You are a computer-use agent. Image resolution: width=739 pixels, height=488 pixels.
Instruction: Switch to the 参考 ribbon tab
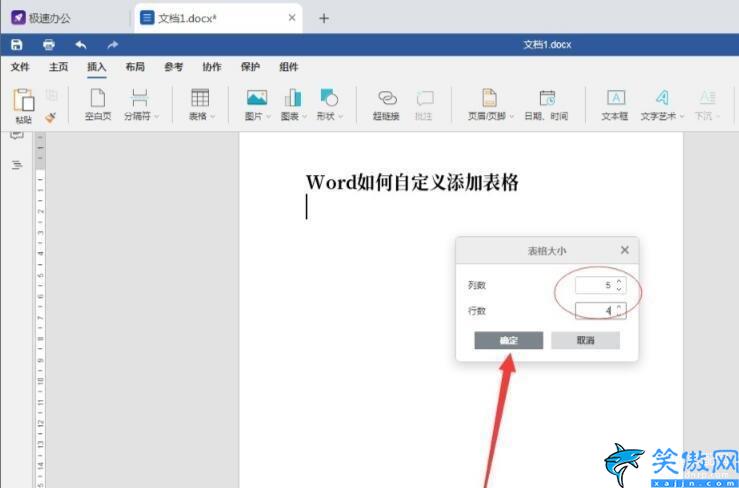173,67
